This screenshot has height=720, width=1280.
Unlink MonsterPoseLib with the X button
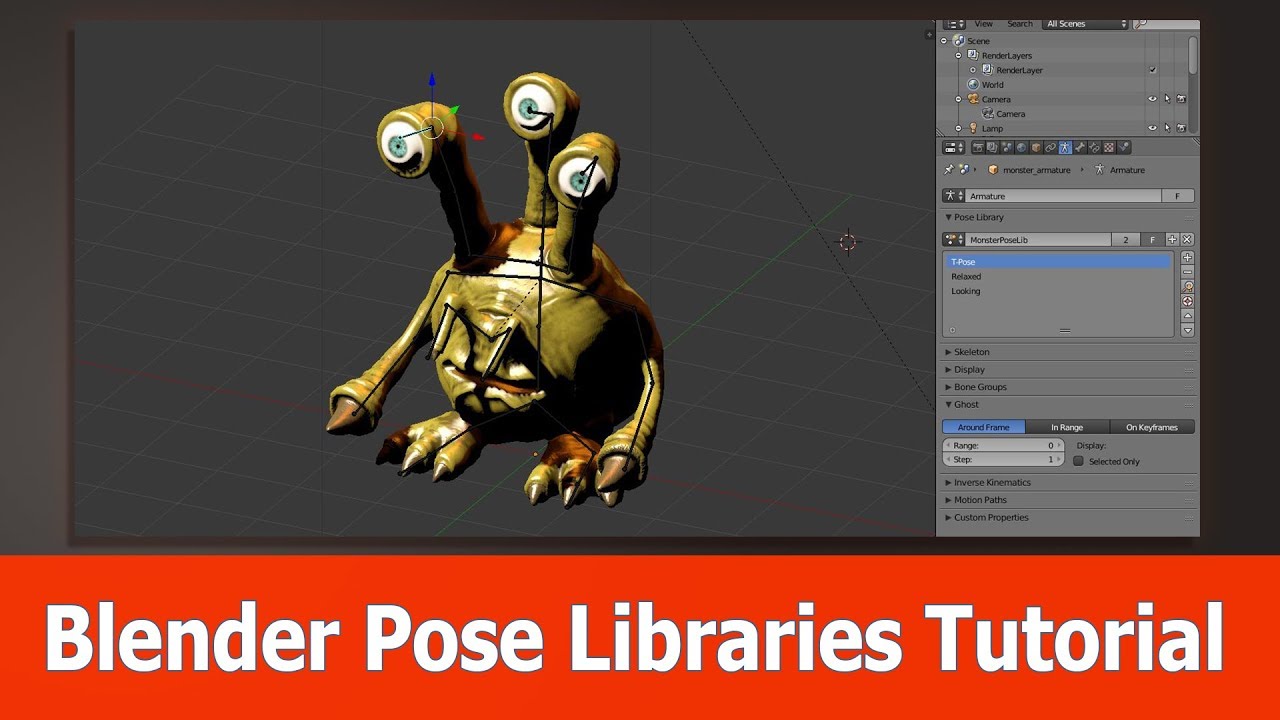[x=1187, y=240]
